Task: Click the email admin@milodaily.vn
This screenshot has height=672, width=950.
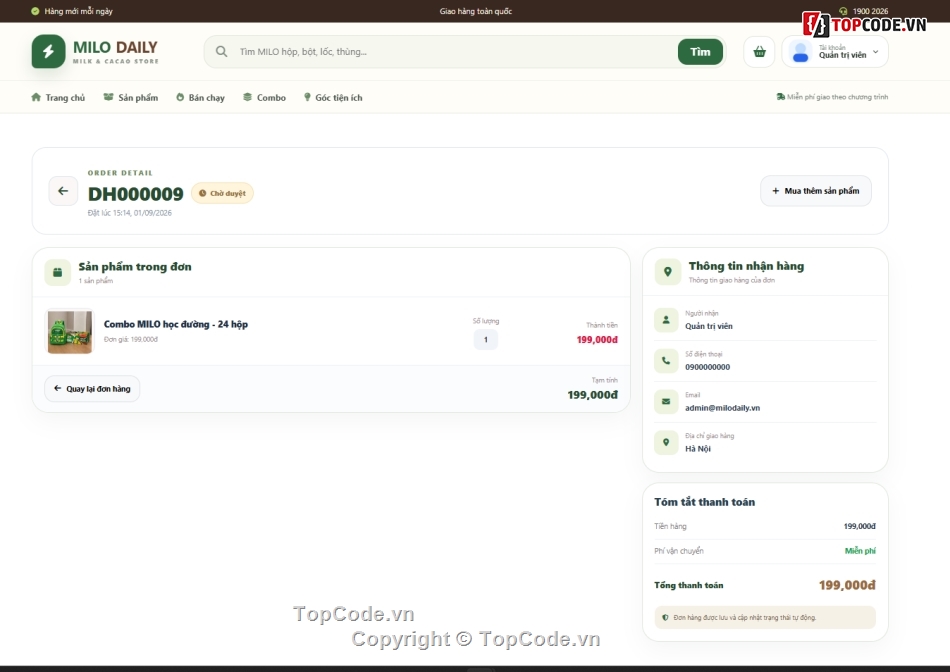Action: click(722, 408)
